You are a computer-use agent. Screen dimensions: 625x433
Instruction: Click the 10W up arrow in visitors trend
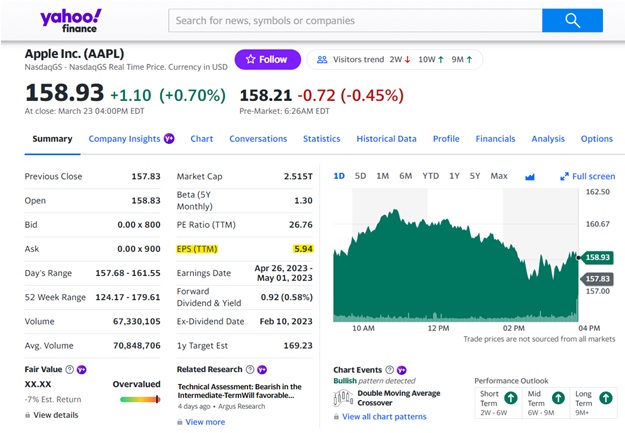[440, 59]
